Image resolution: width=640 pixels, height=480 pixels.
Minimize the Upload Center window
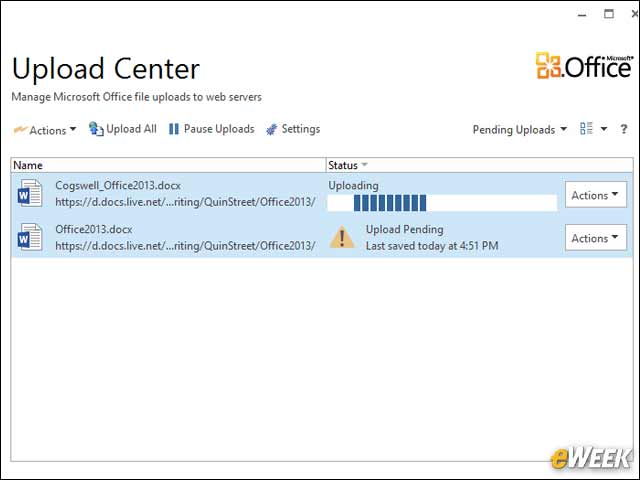(582, 15)
